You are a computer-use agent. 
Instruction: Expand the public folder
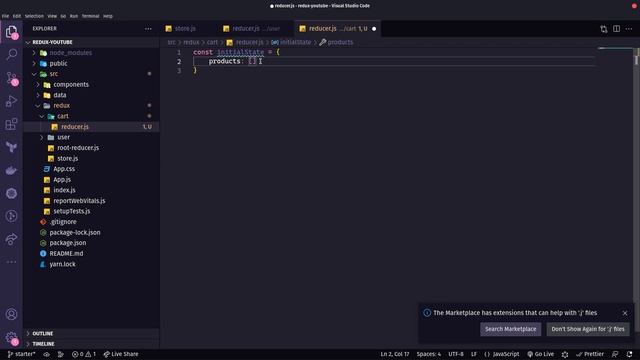pyautogui.click(x=58, y=63)
